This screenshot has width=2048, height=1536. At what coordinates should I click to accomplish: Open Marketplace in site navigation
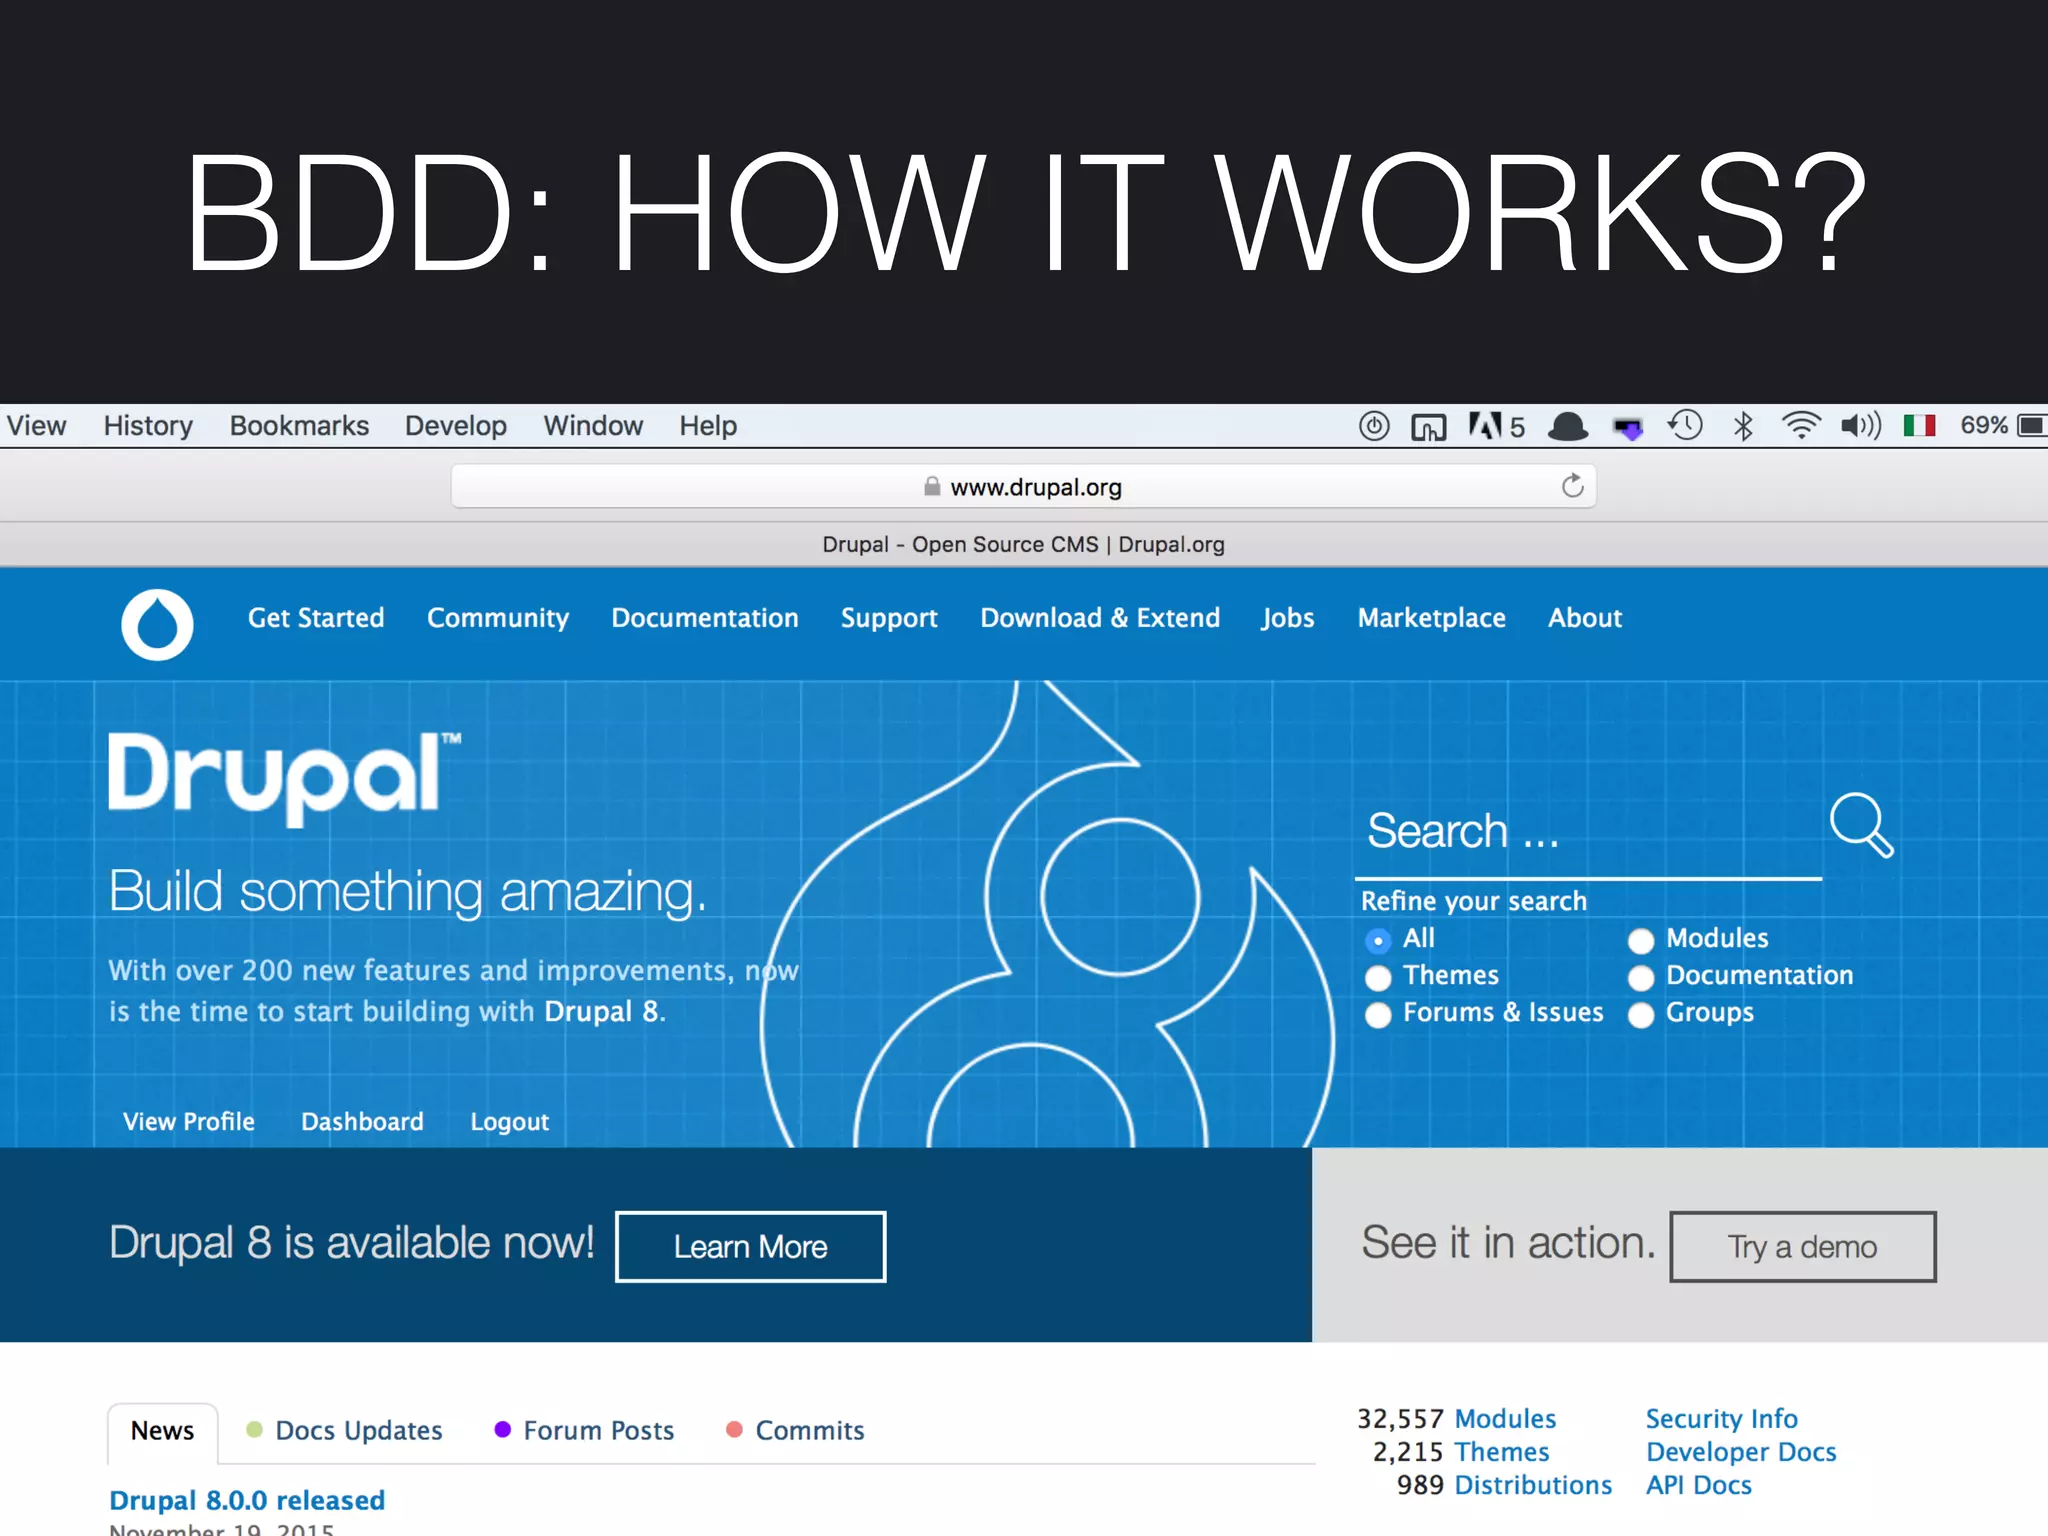point(1431,618)
